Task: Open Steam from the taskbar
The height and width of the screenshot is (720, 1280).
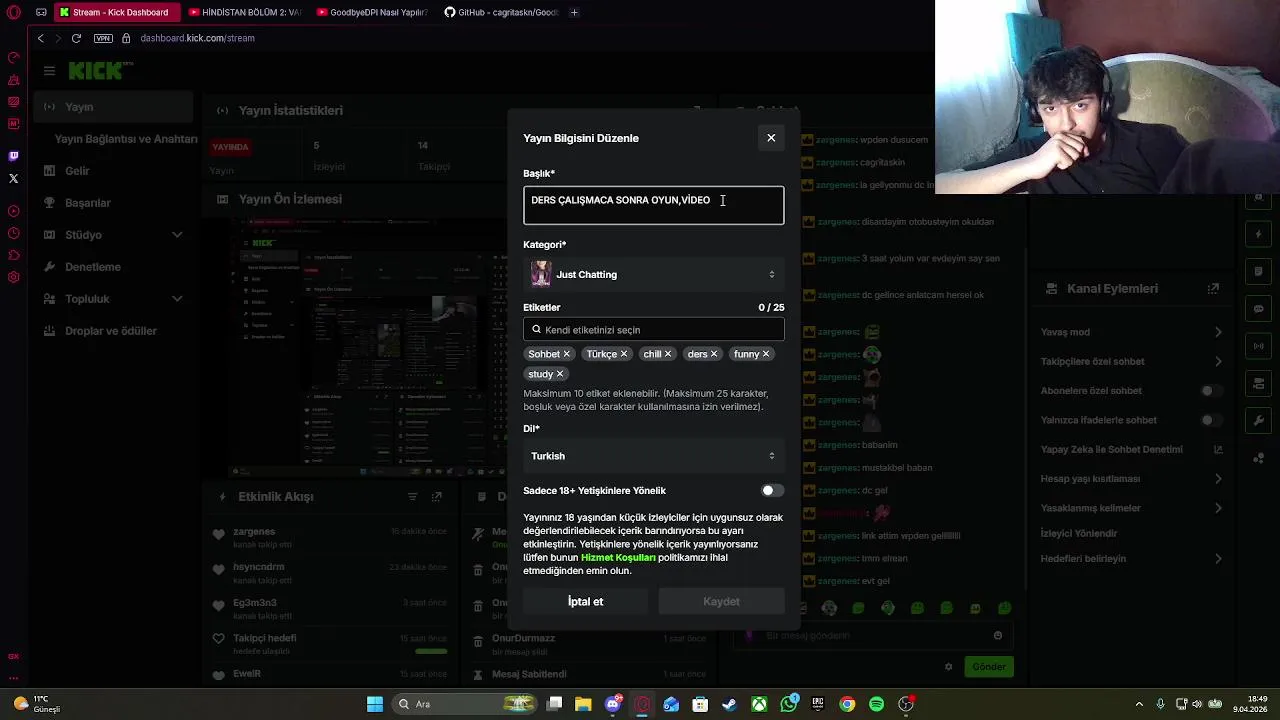Action: [x=730, y=704]
